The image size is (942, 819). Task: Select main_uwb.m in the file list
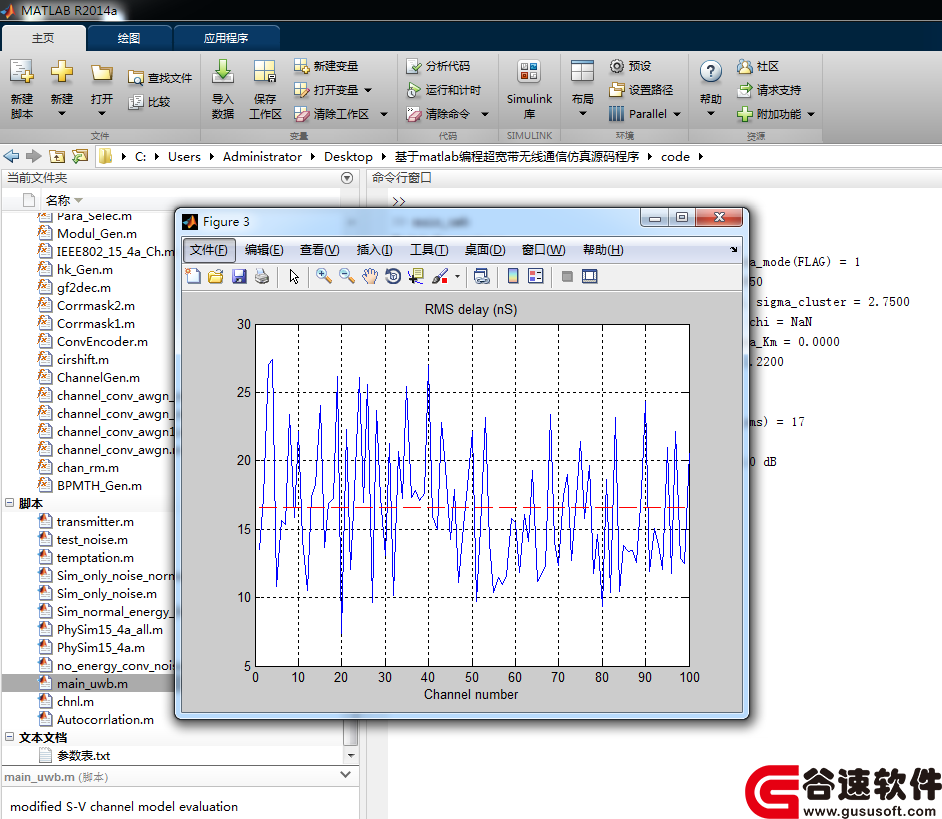tap(92, 684)
